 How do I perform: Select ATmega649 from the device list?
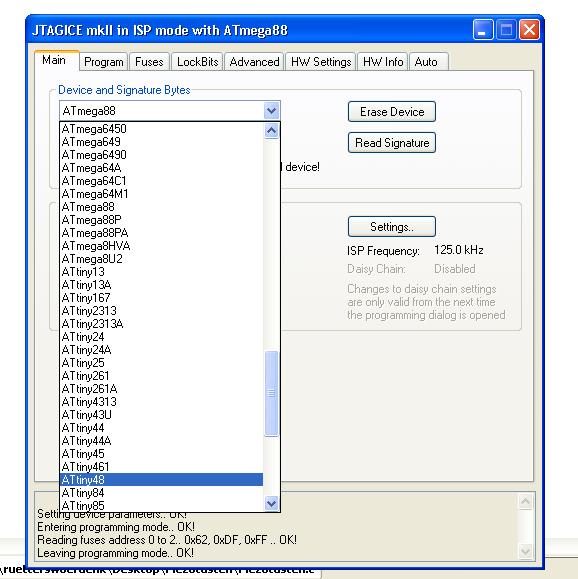point(161,142)
